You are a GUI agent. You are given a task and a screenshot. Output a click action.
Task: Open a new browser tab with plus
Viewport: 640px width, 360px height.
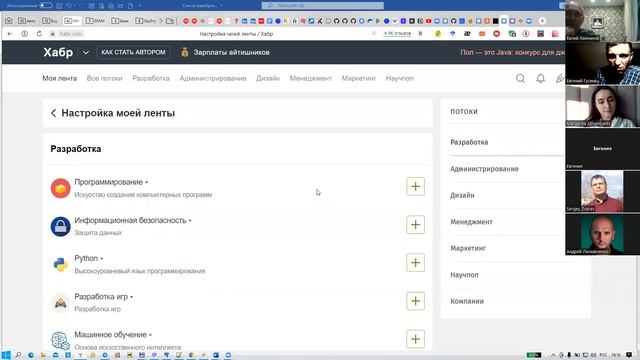click(x=542, y=21)
